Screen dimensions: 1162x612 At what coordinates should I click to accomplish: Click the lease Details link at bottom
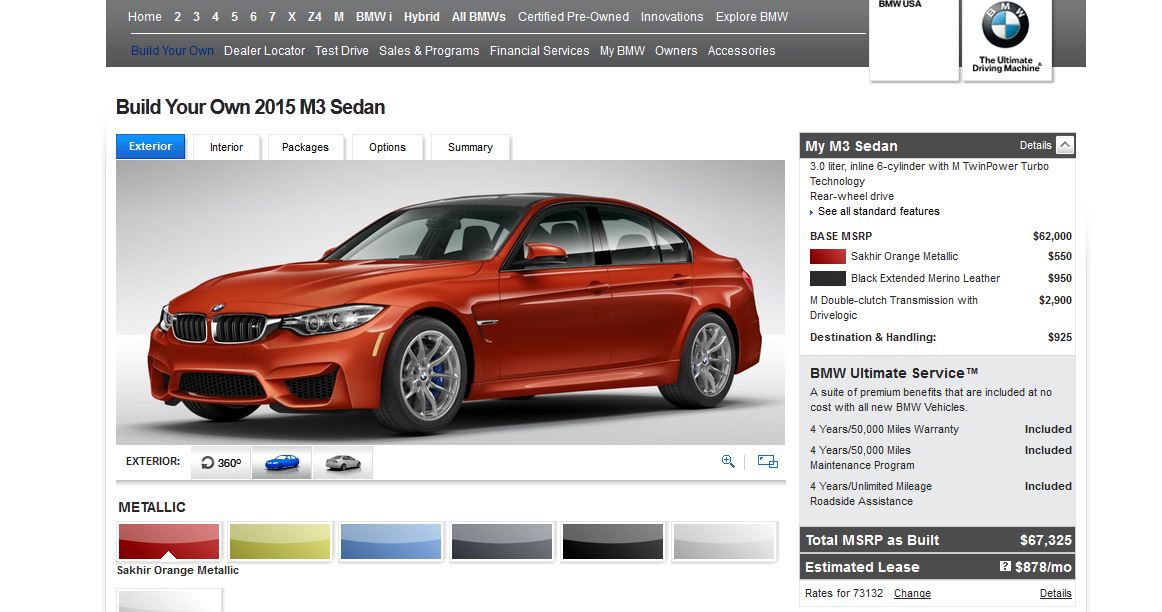pos(1055,594)
